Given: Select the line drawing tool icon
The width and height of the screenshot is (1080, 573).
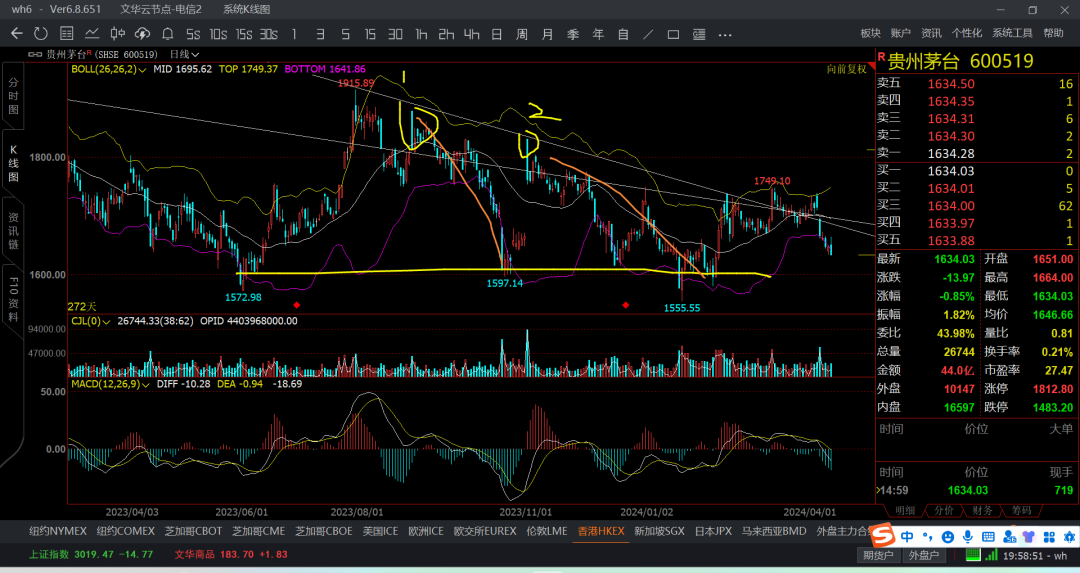Looking at the screenshot, I should point(648,34).
